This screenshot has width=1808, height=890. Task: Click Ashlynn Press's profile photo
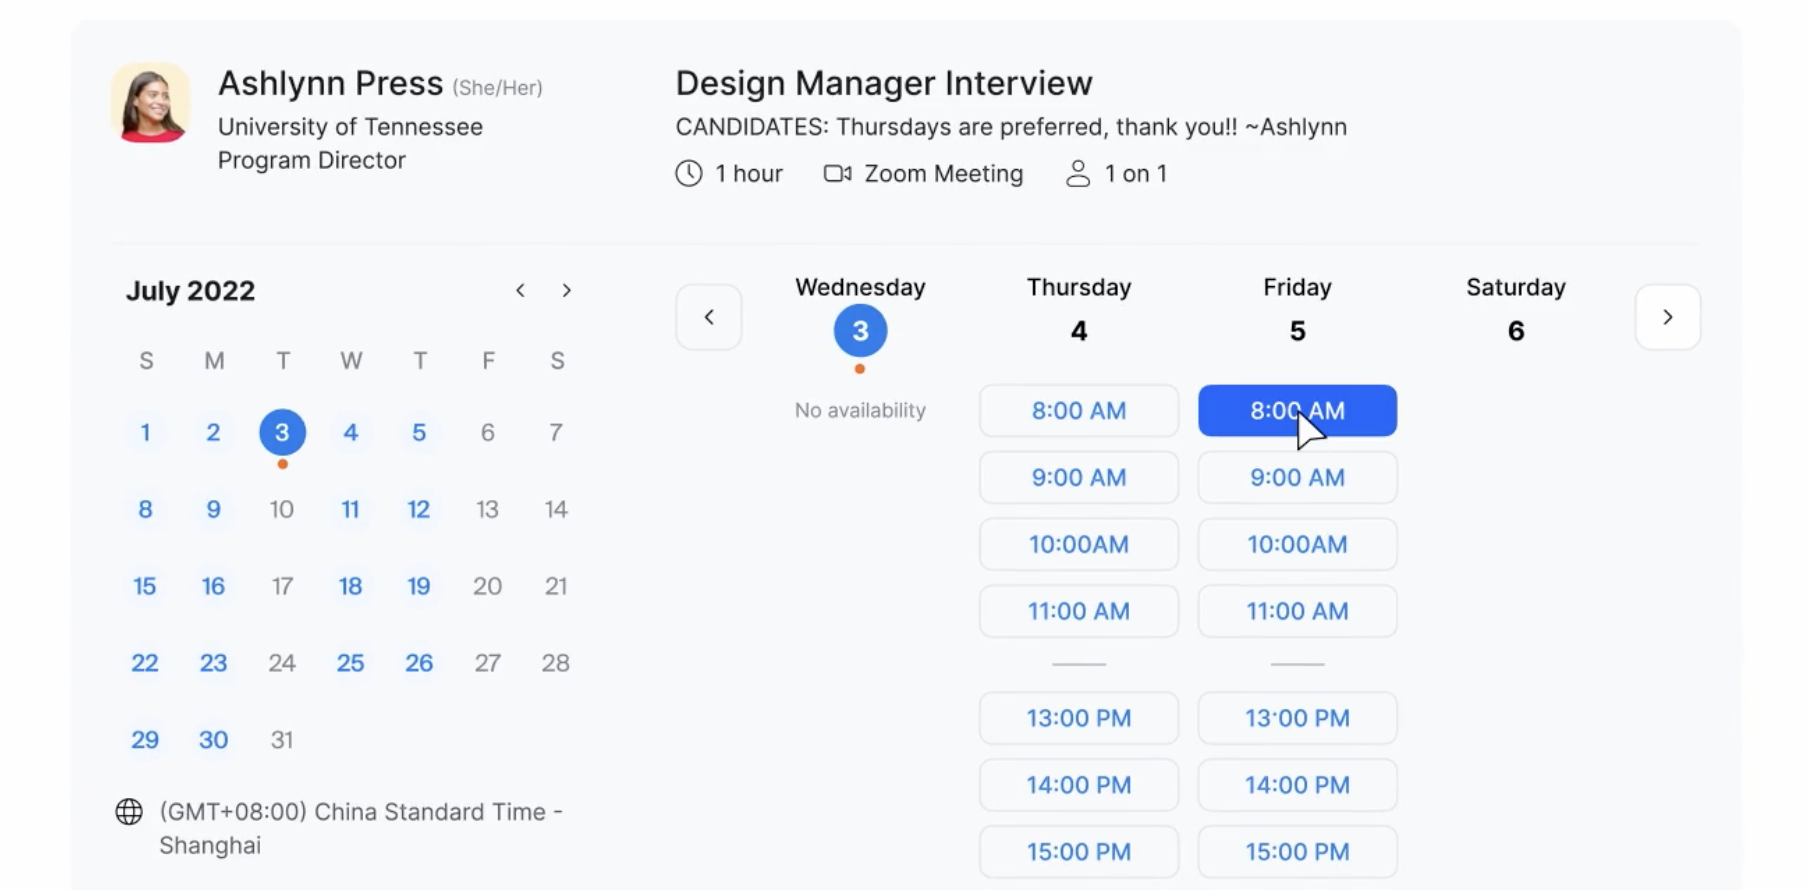150,101
